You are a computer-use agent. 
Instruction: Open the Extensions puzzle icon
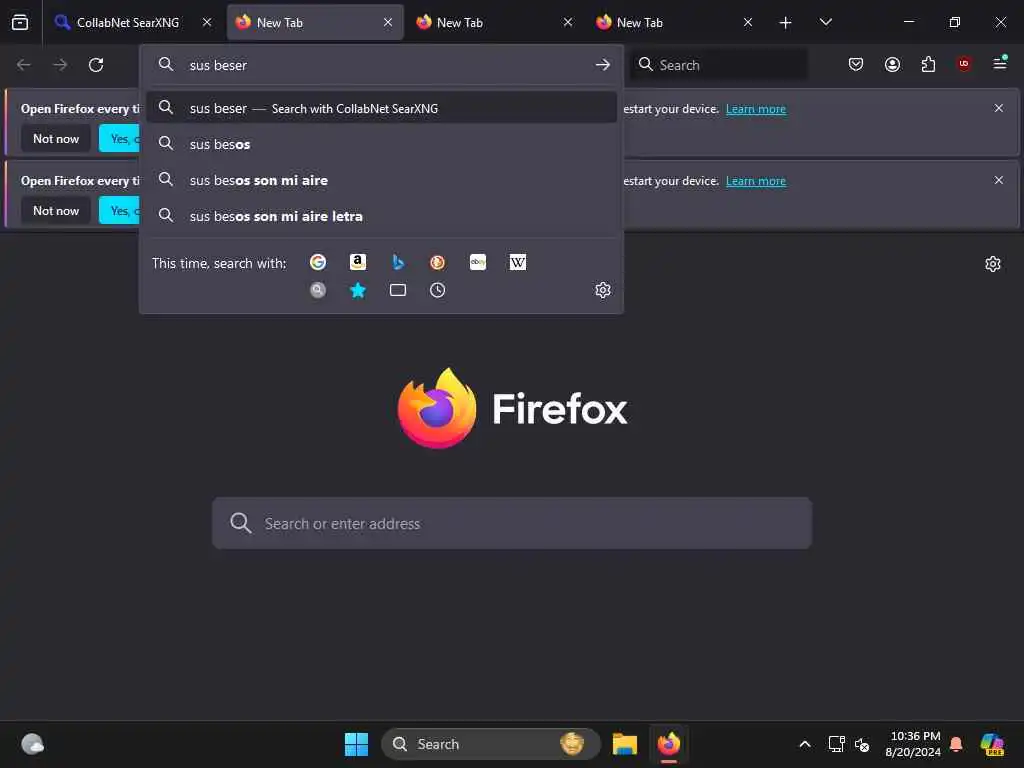coord(928,64)
